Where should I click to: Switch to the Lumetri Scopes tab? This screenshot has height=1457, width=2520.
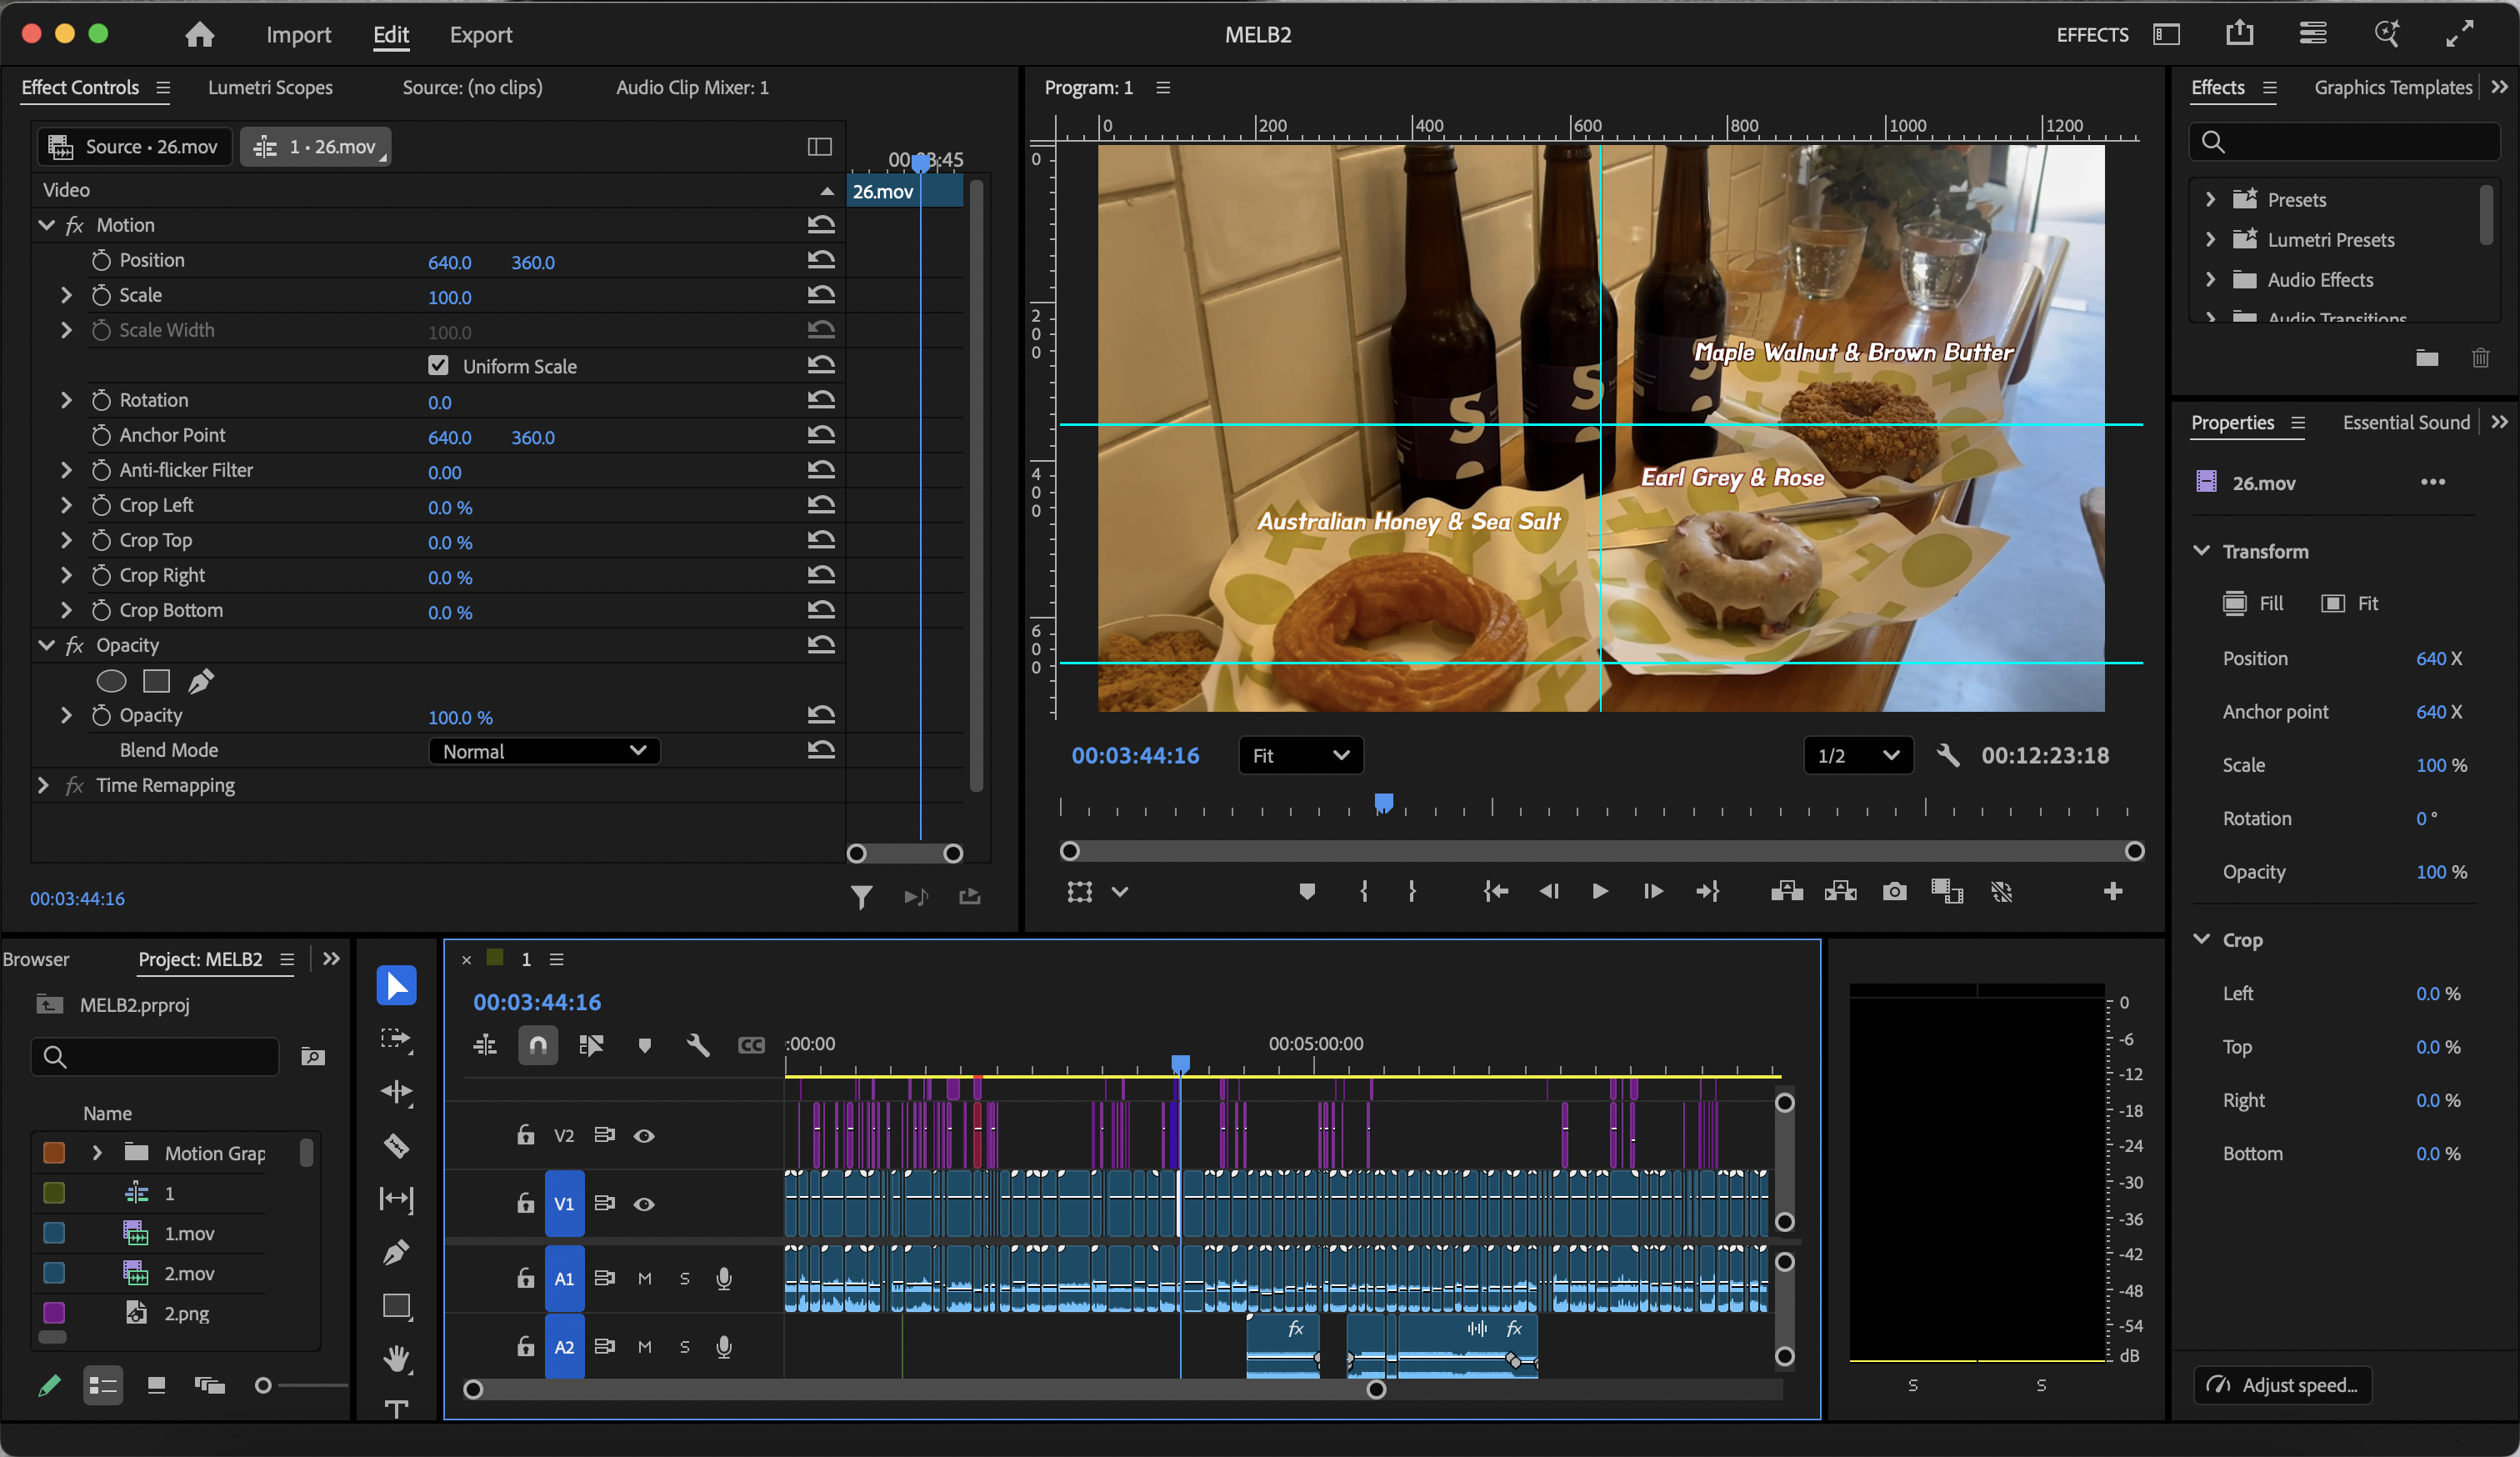point(270,87)
